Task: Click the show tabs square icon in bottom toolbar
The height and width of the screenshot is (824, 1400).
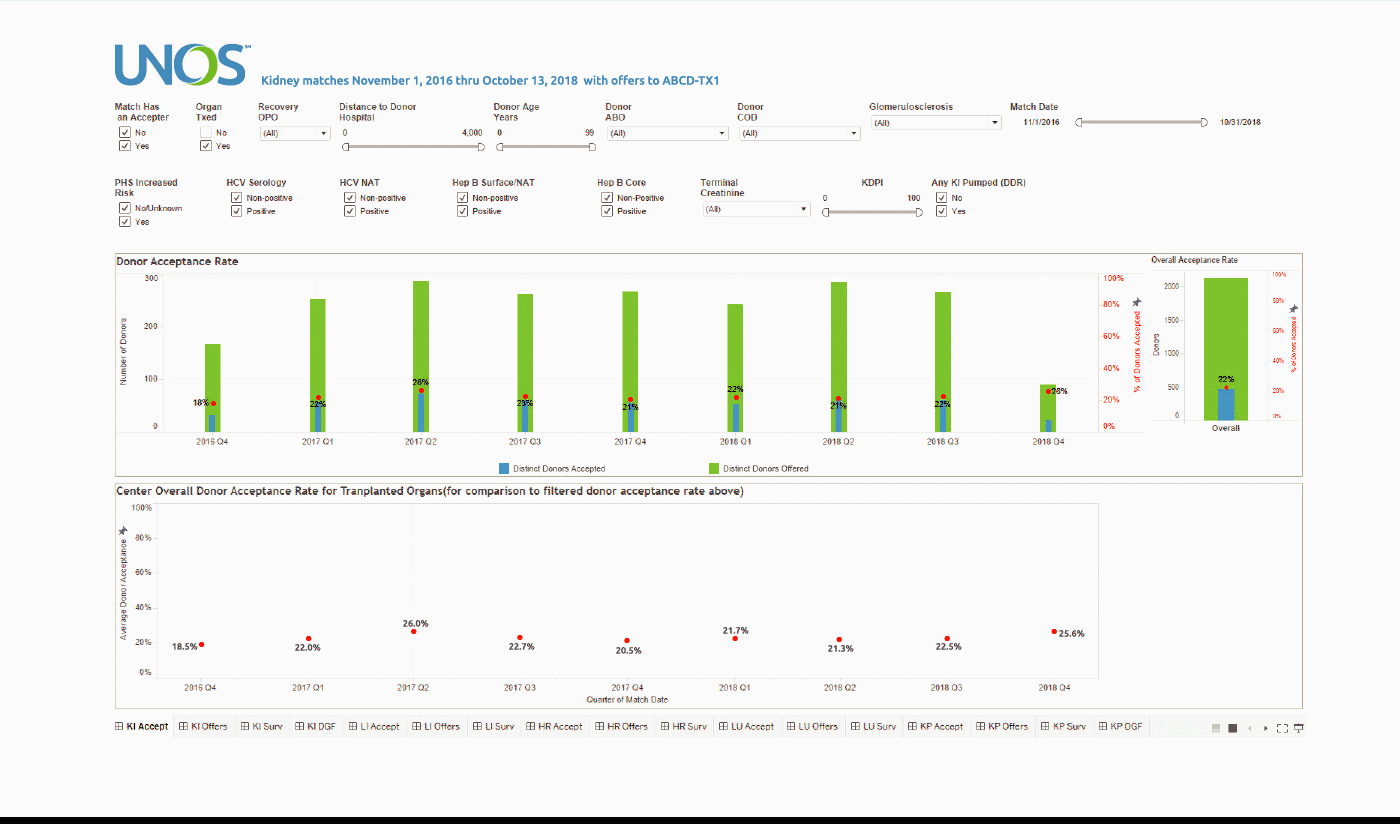Action: 1233,728
